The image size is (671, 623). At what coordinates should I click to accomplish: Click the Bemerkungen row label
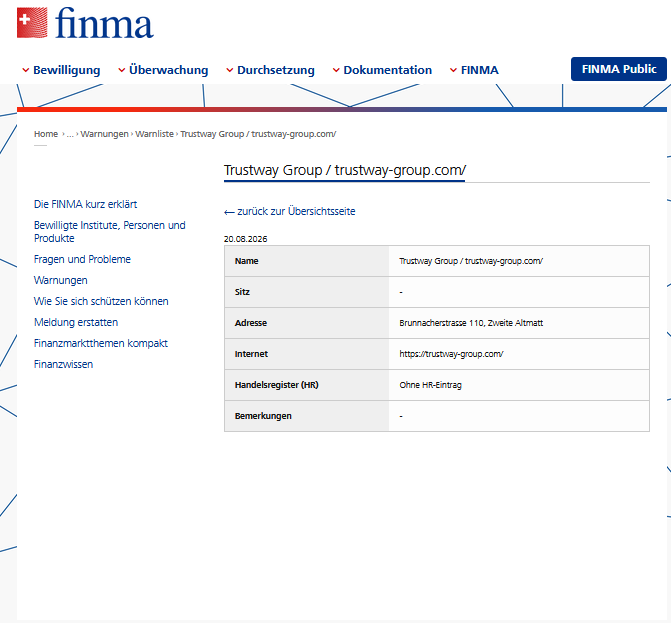tap(263, 416)
